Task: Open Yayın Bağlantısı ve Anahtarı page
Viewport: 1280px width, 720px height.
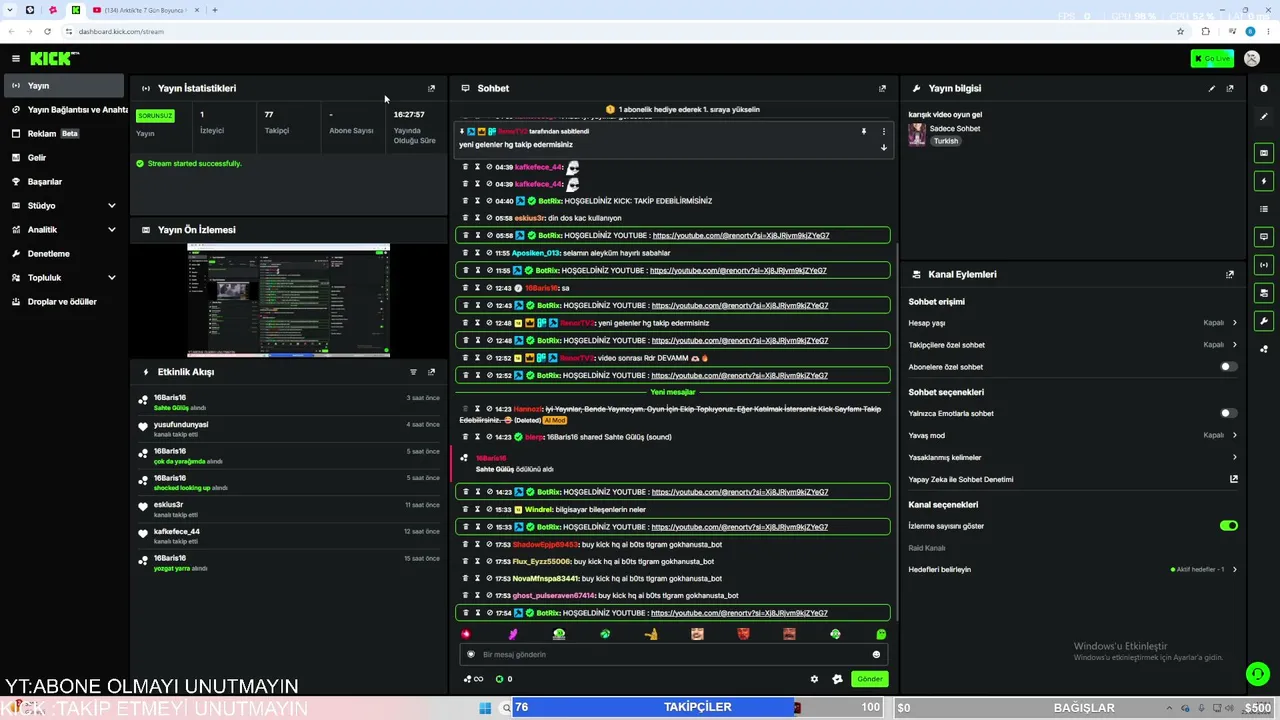Action: click(64, 110)
